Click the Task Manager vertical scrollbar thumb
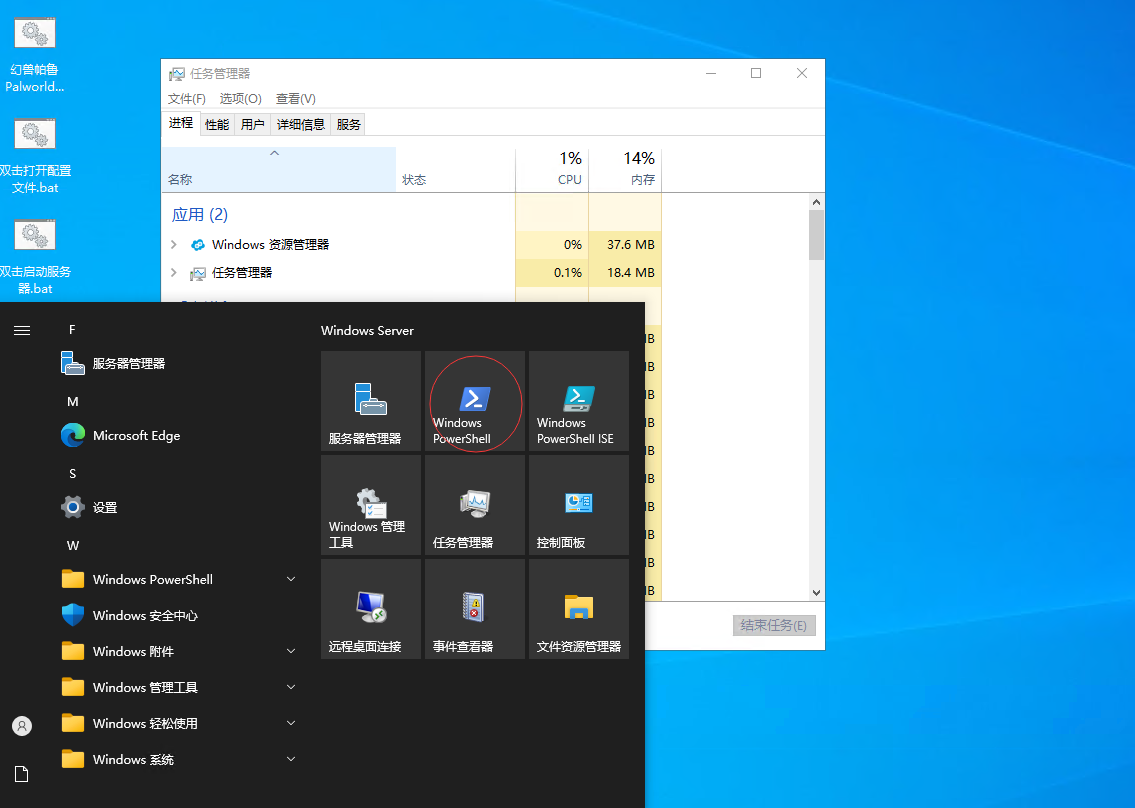 (x=817, y=235)
